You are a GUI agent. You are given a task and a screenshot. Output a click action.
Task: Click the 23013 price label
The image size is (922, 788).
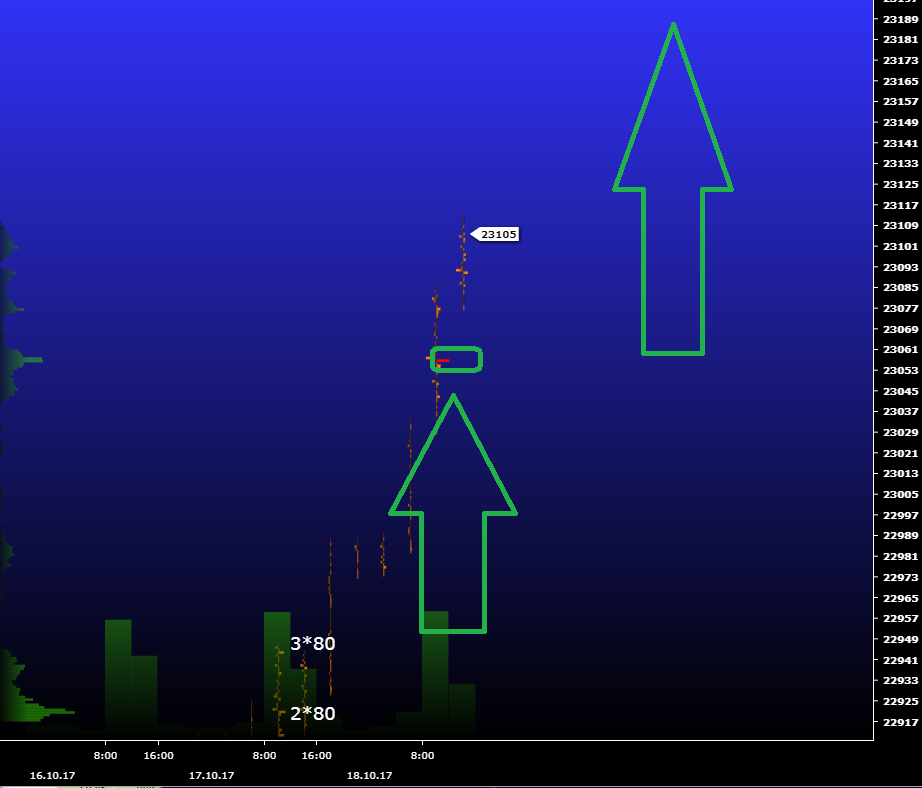coord(900,473)
